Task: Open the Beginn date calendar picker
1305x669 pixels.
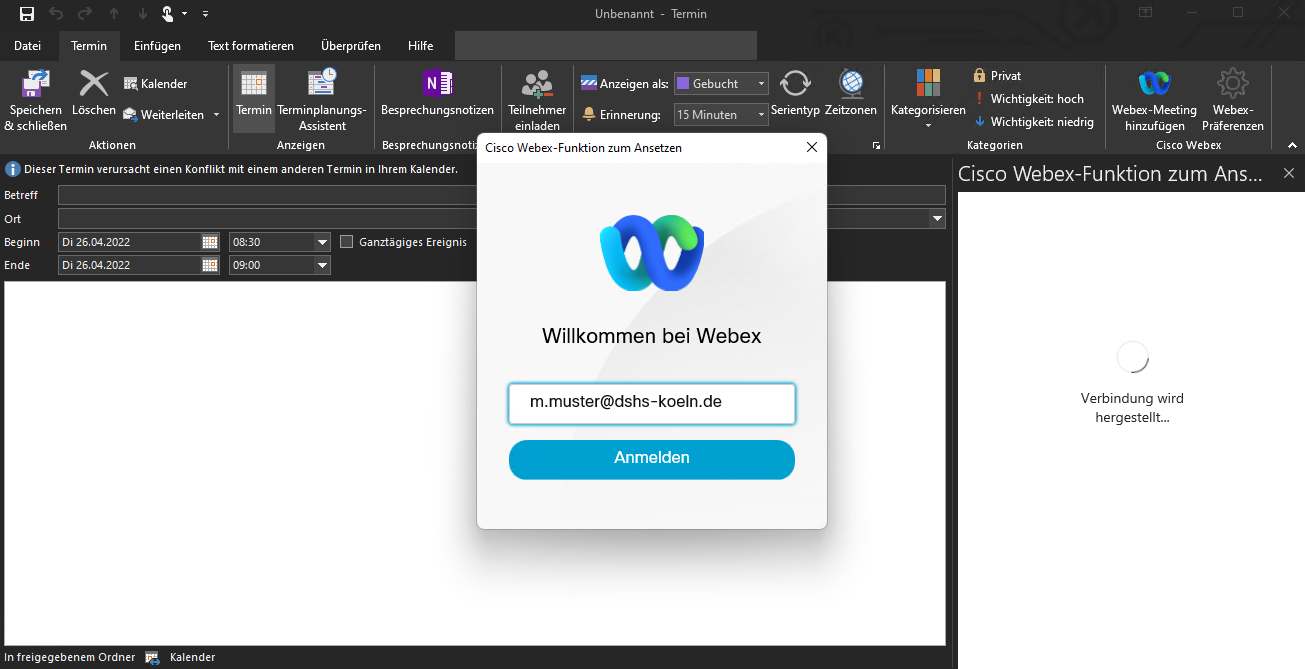Action: coord(210,242)
